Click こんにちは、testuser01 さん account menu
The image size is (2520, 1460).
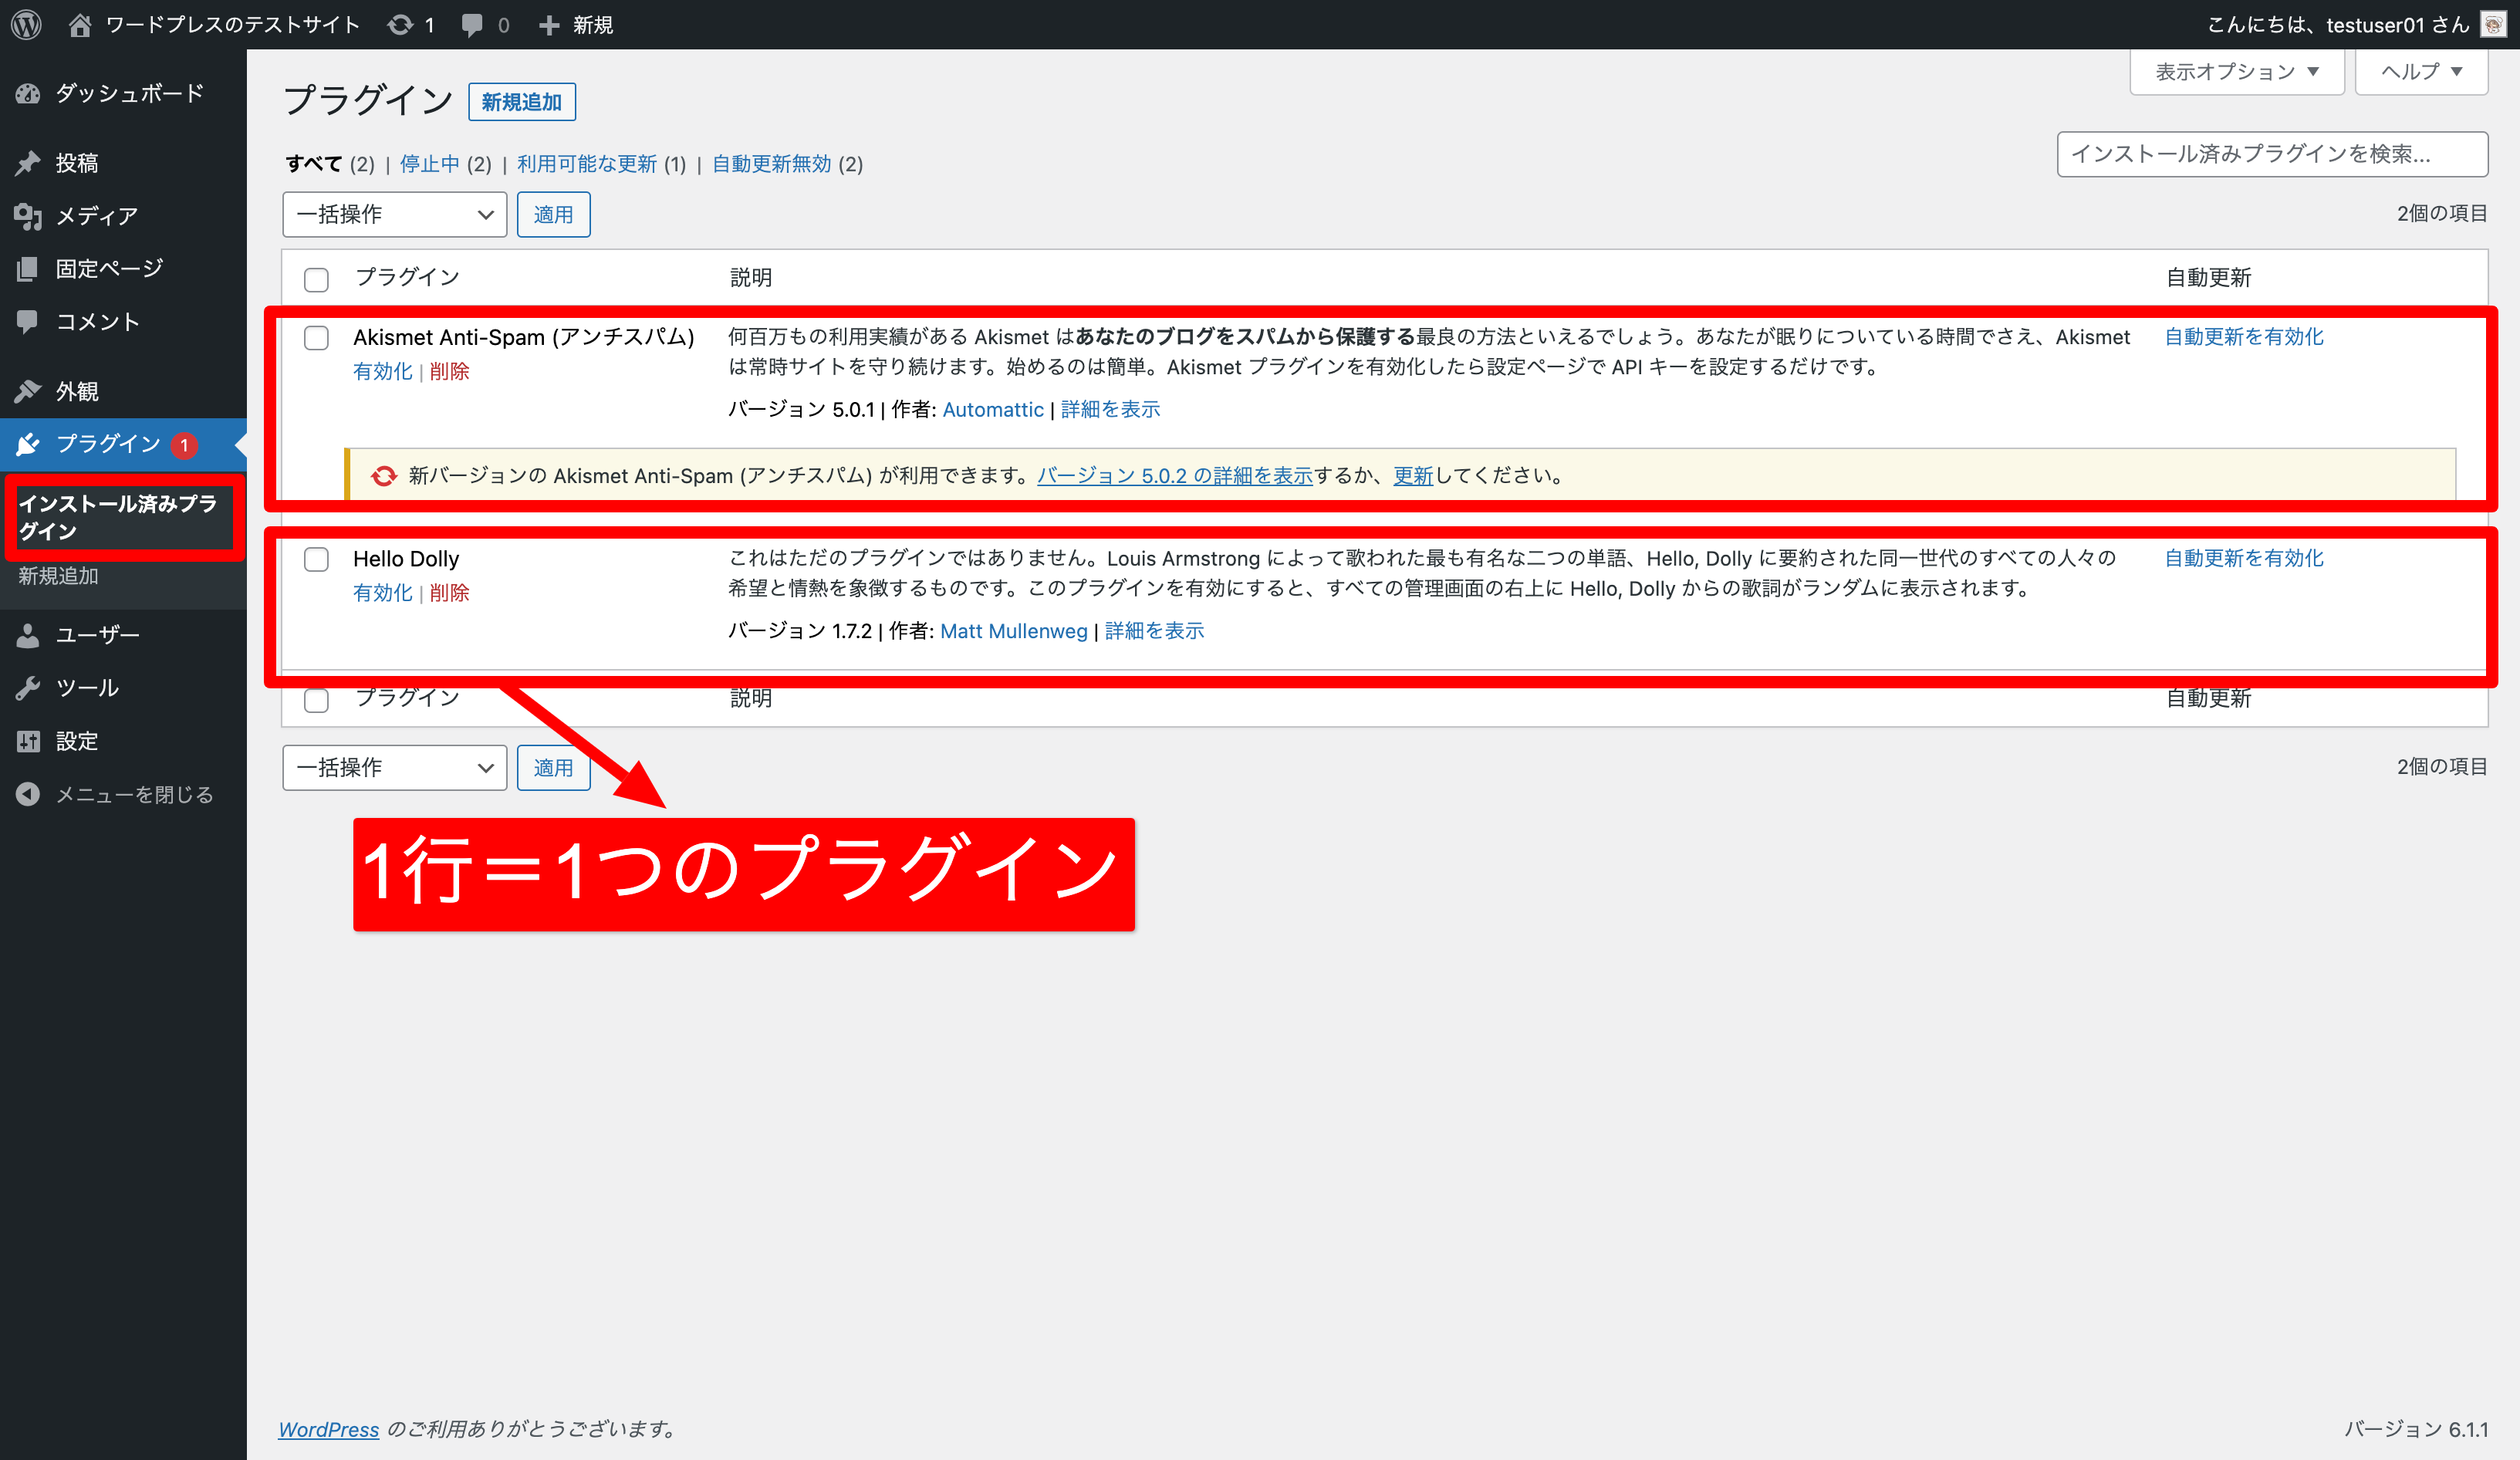click(x=2339, y=25)
